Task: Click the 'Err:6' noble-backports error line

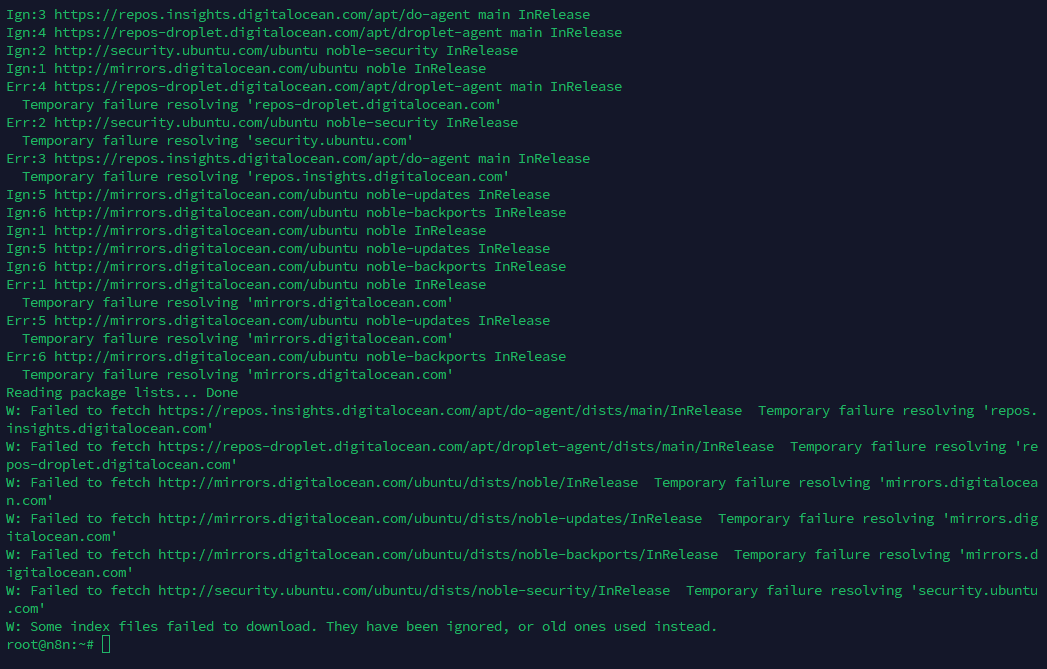Action: tap(286, 357)
